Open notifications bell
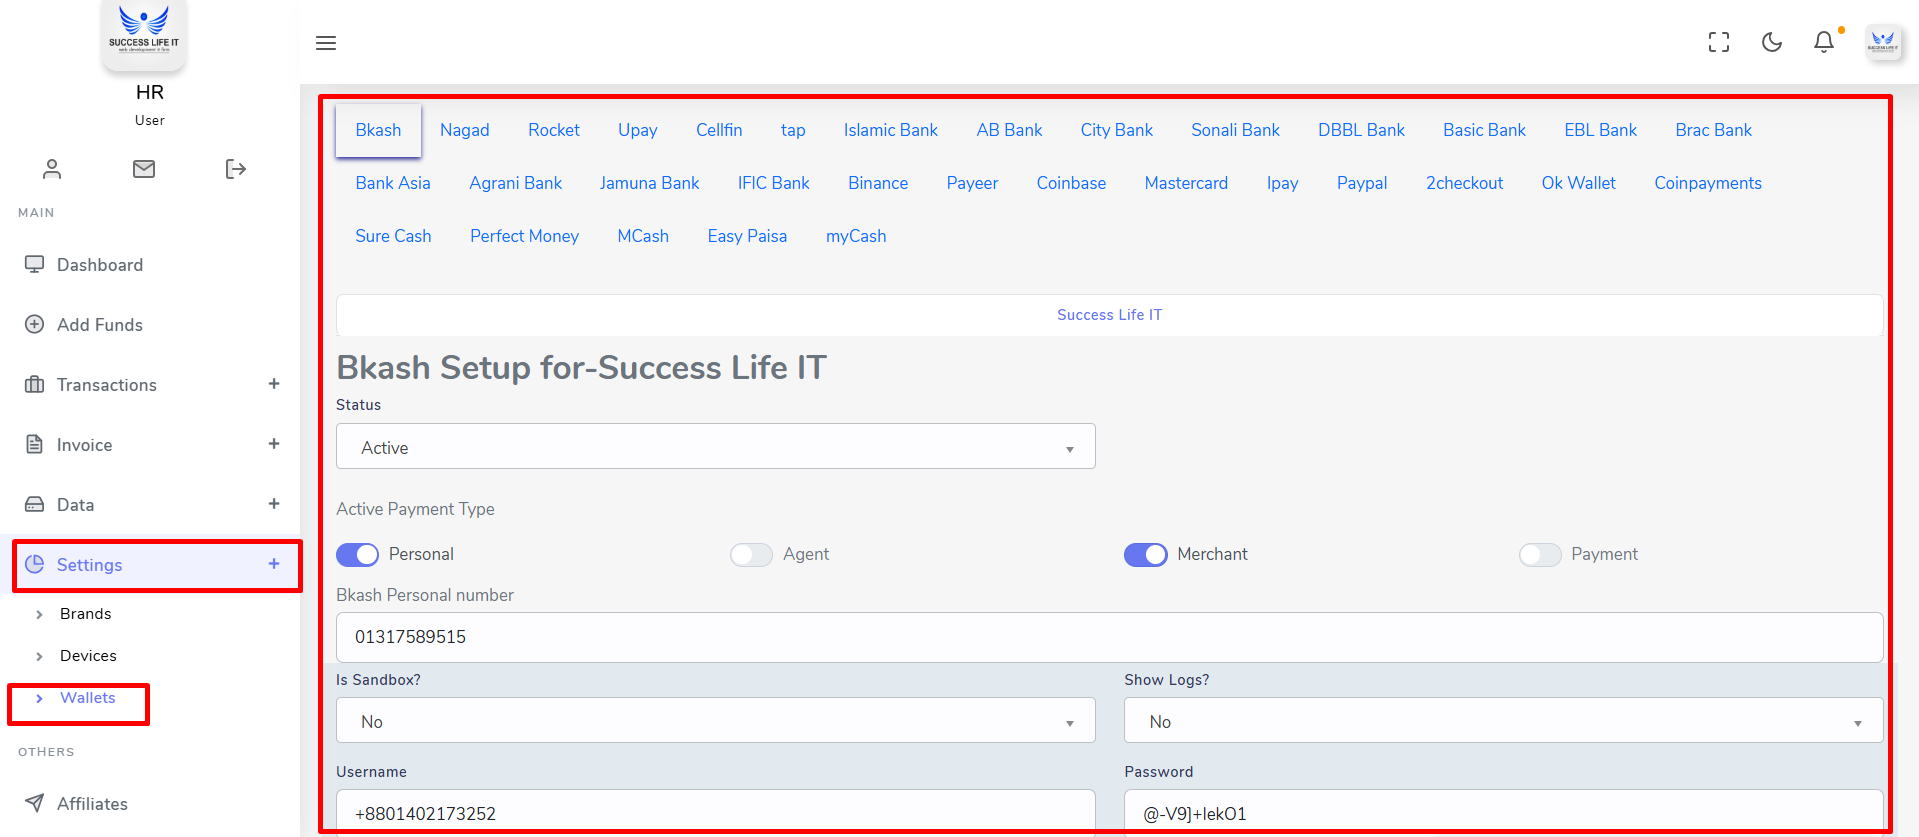Image resolution: width=1919 pixels, height=837 pixels. pos(1824,42)
